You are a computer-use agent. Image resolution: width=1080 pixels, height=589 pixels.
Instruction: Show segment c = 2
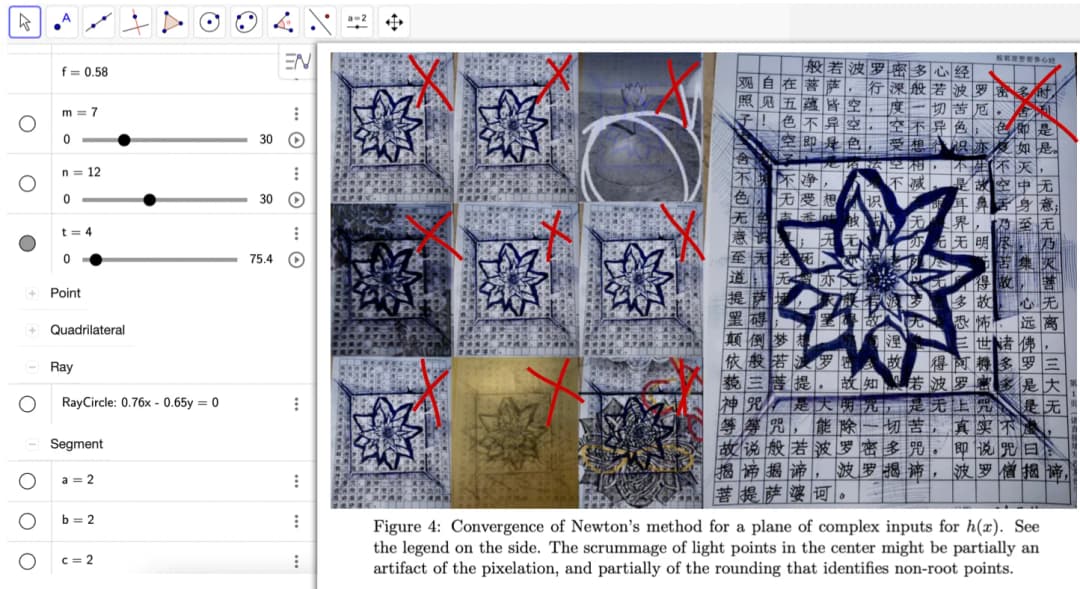pos(28,561)
